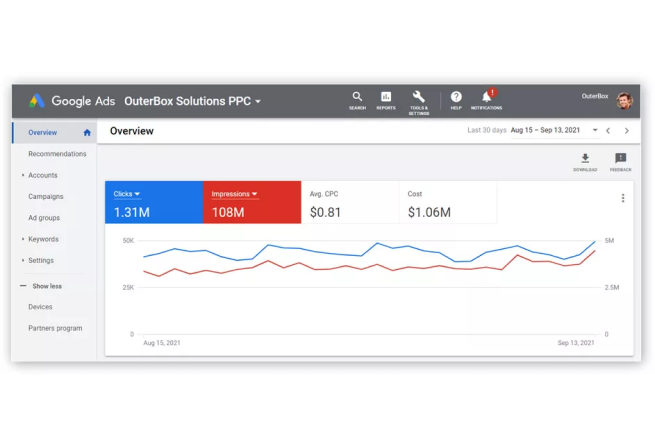Screen dimensions: 655x448
Task: Select Overview in the sidebar
Action: 55,132
